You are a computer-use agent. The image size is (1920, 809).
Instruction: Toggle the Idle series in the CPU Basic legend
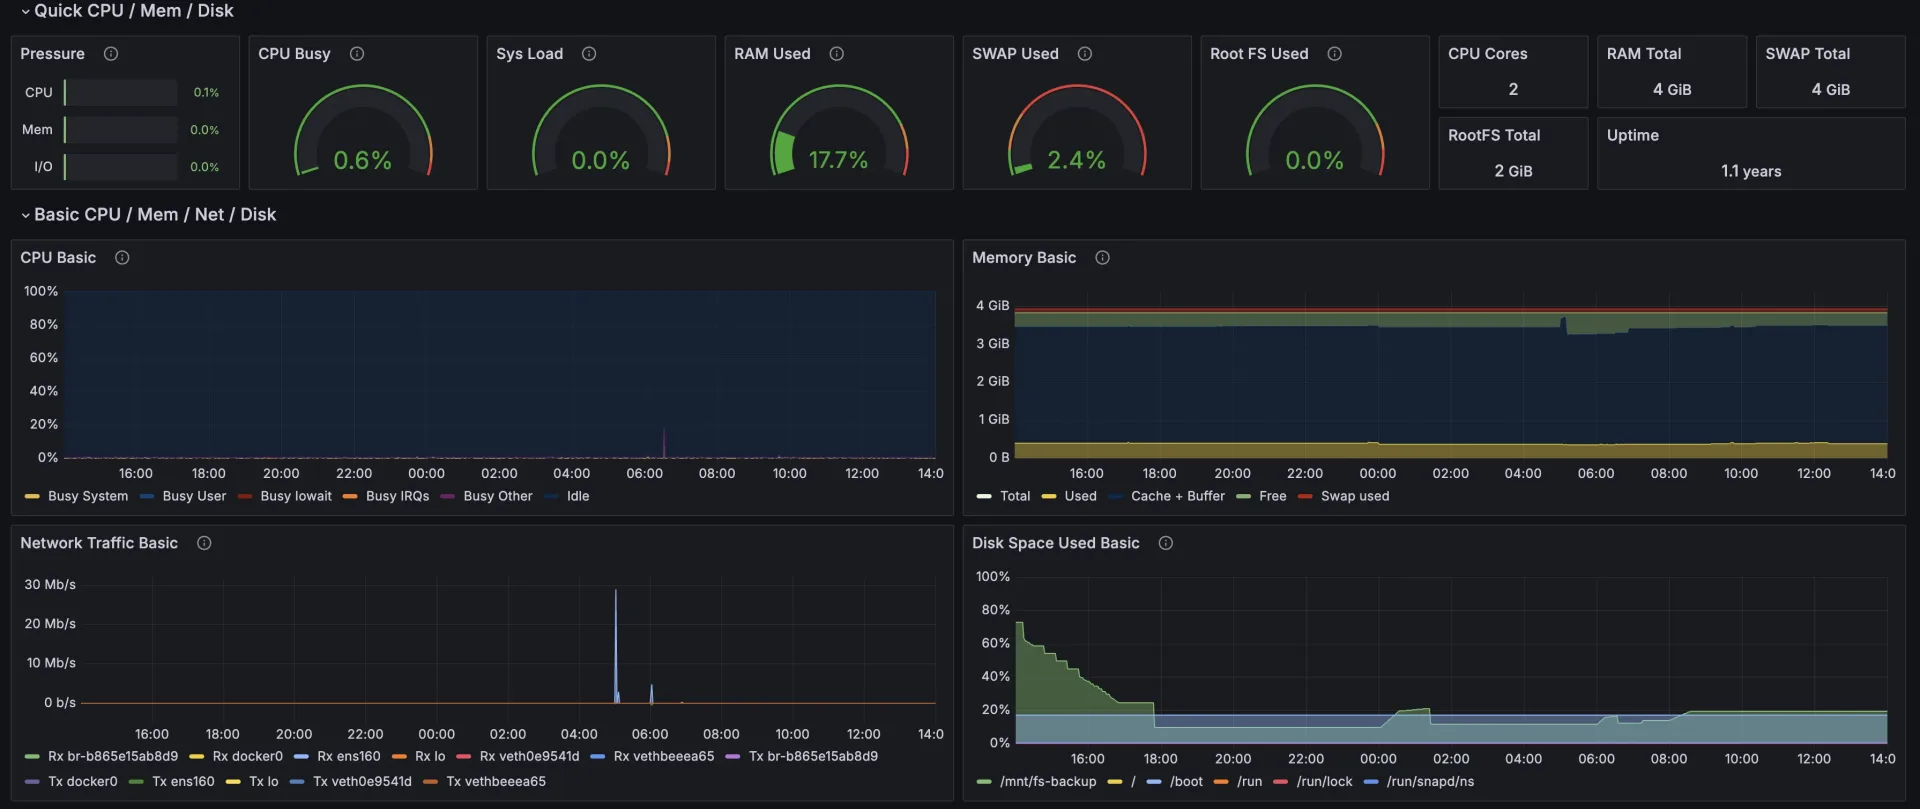coord(578,496)
